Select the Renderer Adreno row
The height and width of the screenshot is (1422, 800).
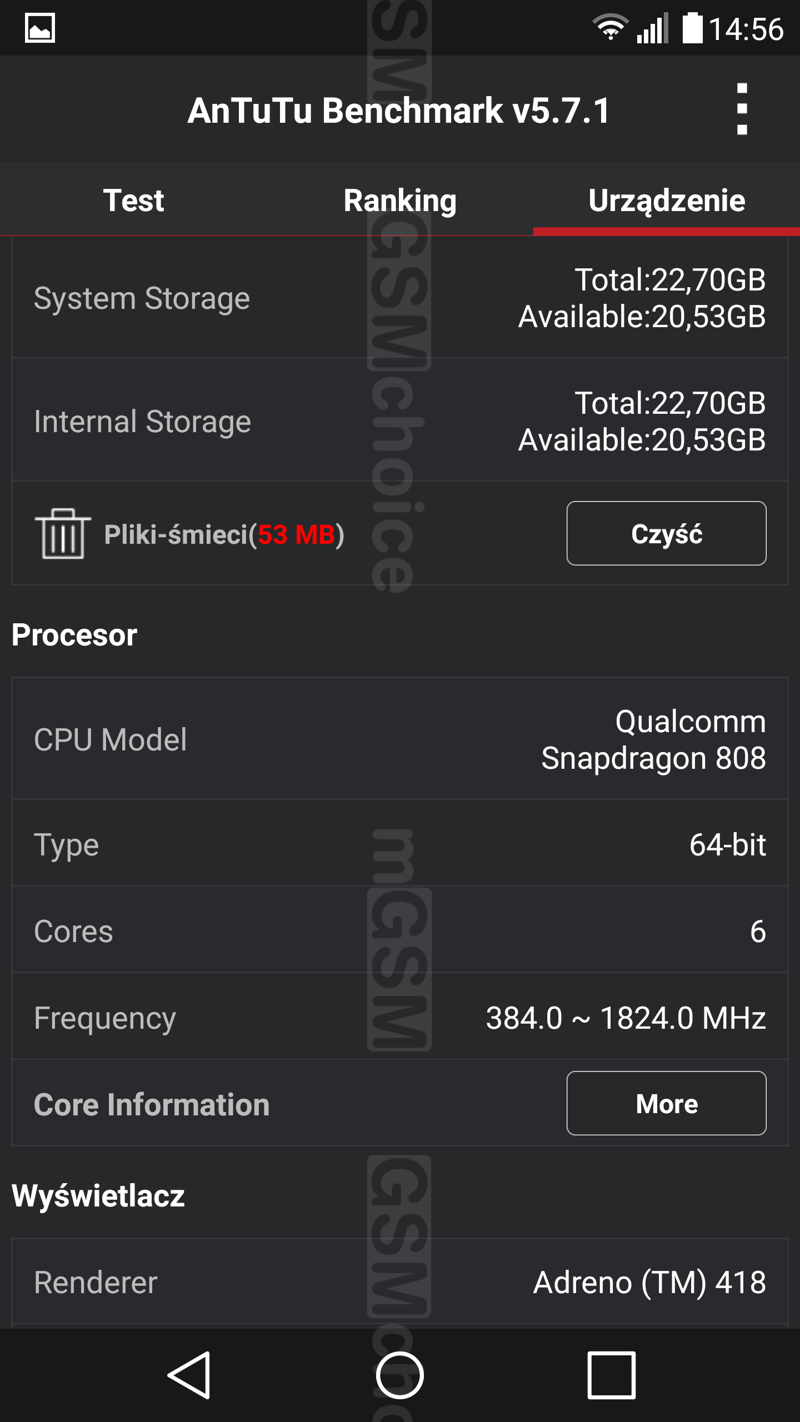pos(400,1282)
